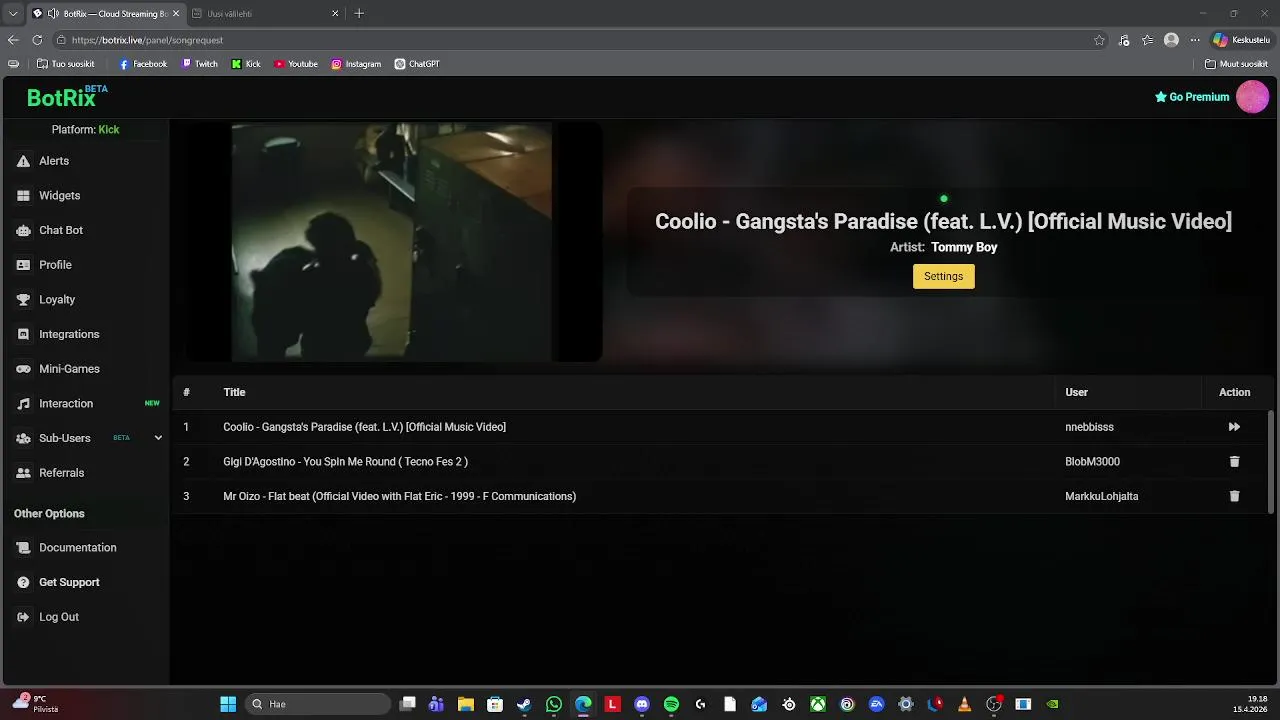Viewport: 1280px width, 720px height.
Task: Expand the Sub-Users submenu chevron
Action: click(x=158, y=438)
